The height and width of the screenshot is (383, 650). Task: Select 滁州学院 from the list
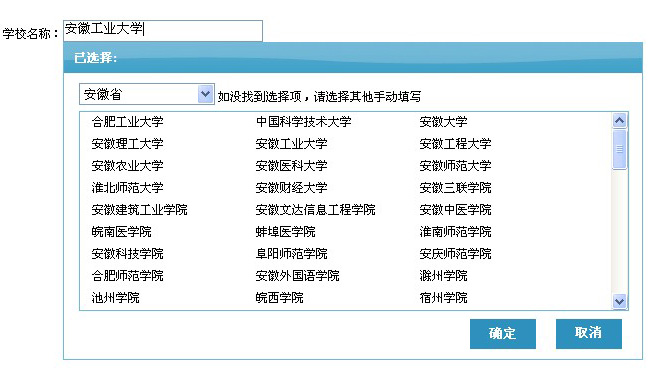click(443, 276)
